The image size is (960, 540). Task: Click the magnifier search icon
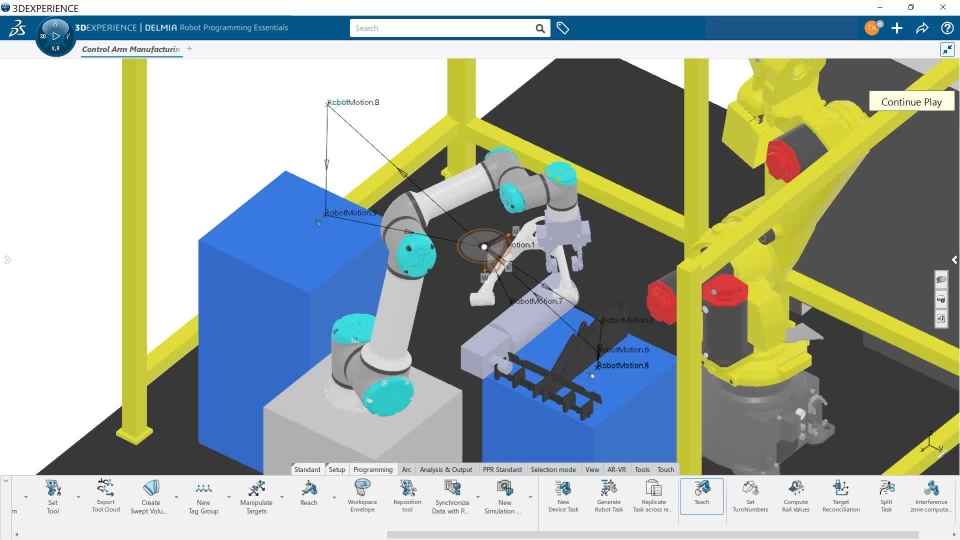click(540, 28)
